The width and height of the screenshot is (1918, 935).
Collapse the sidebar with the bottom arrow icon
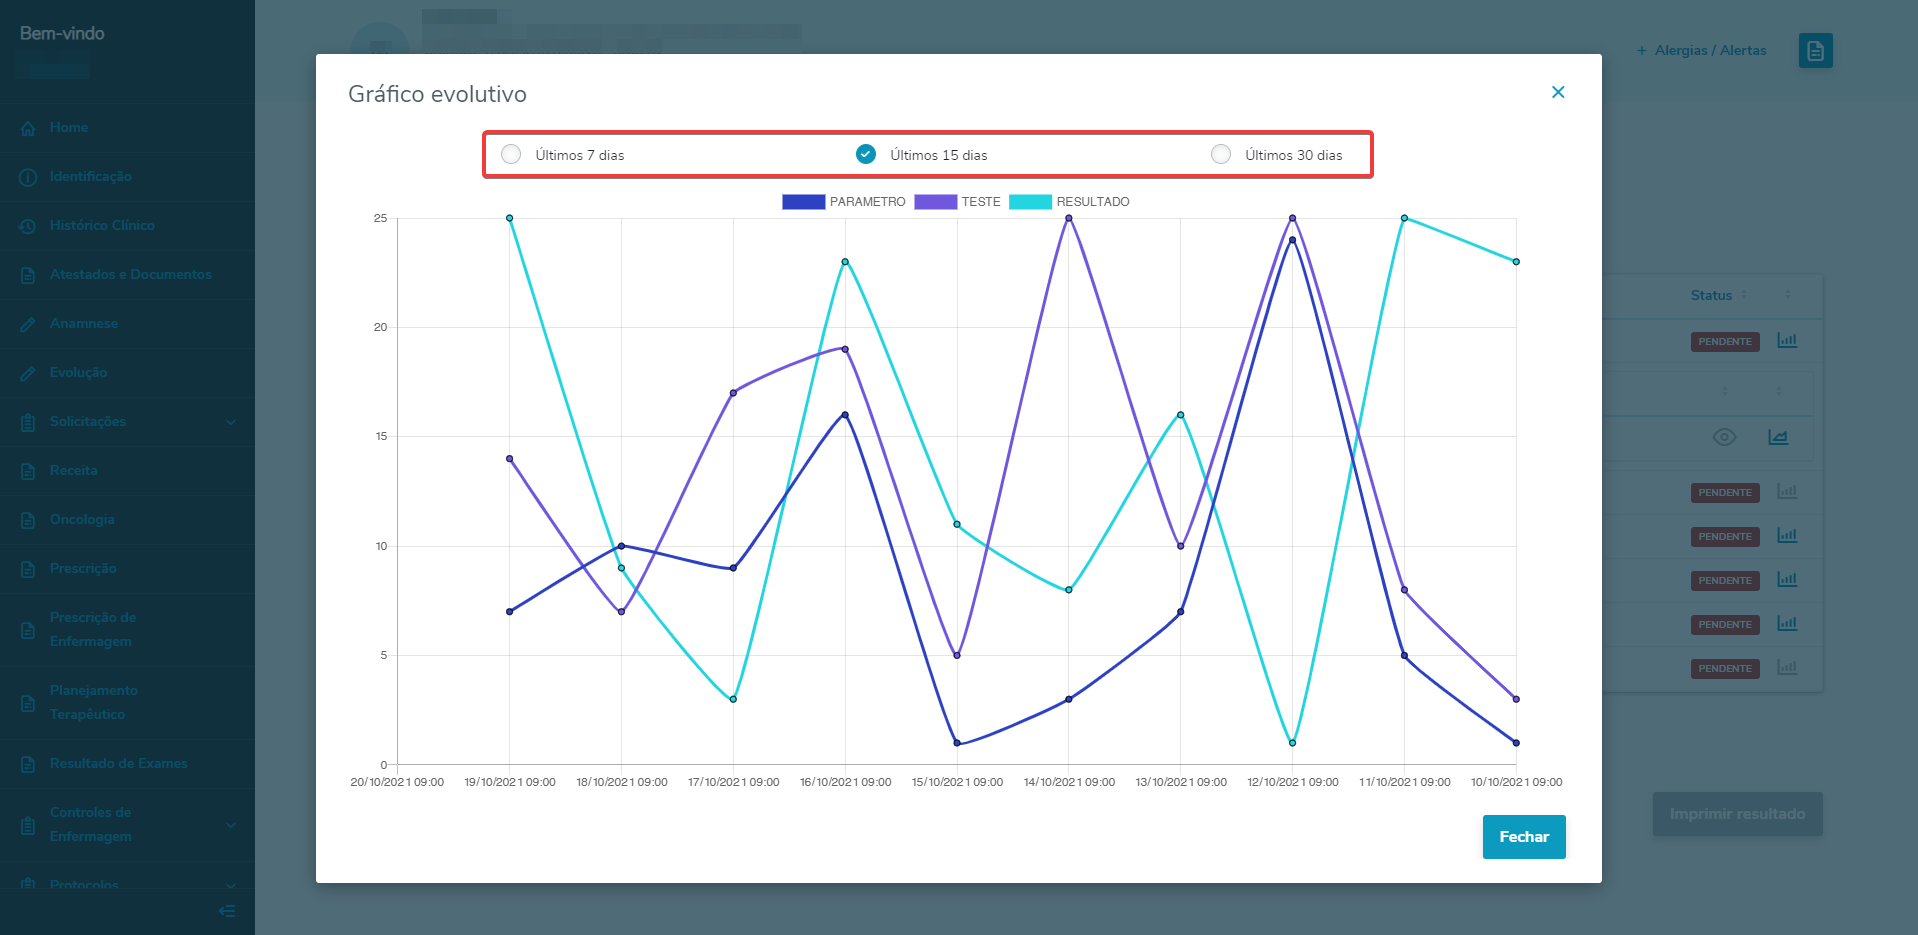(227, 911)
